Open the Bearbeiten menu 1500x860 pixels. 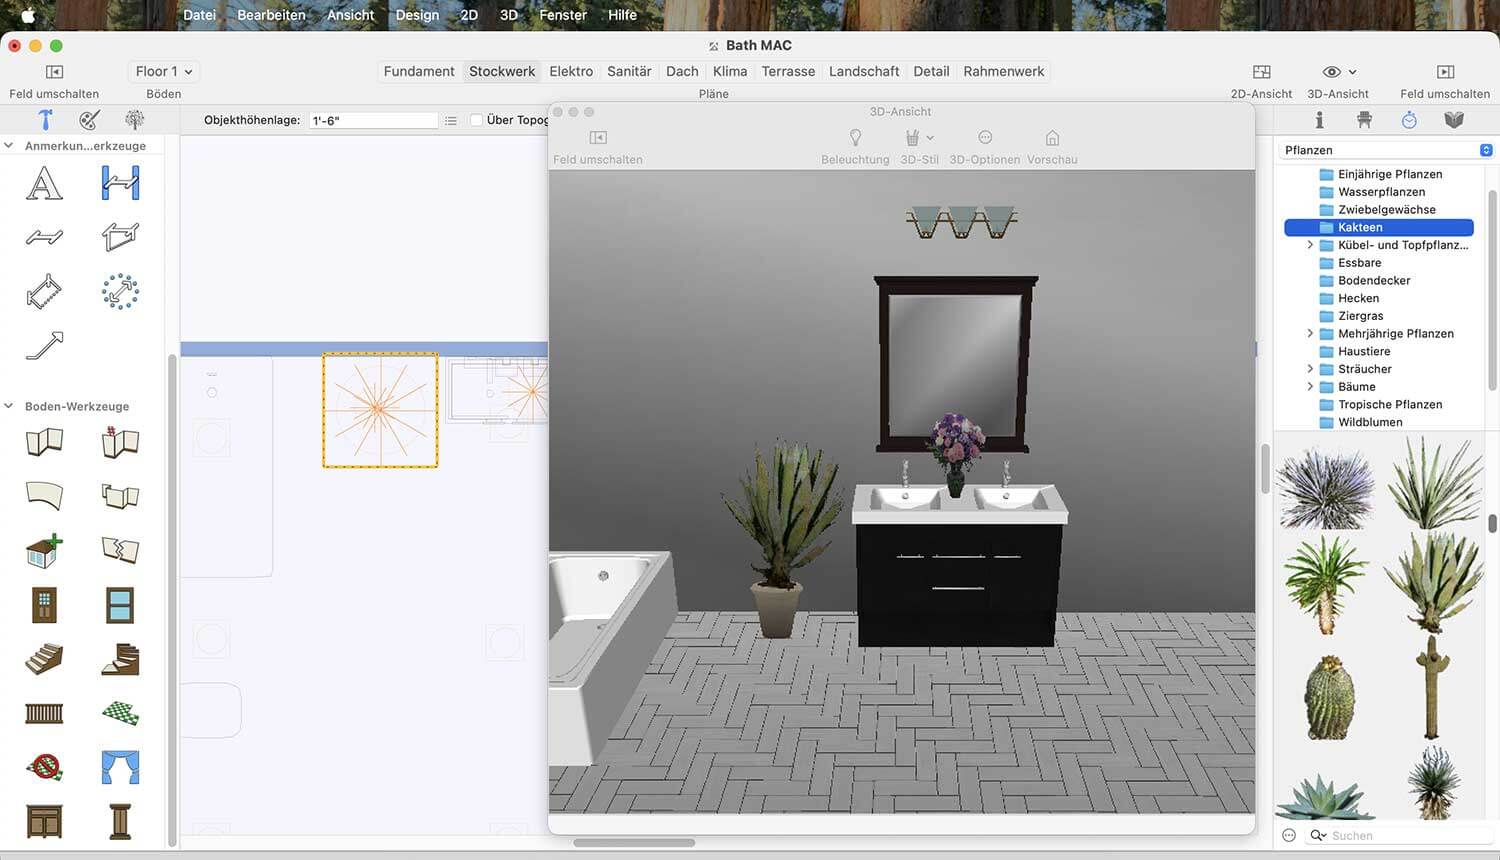pos(271,15)
